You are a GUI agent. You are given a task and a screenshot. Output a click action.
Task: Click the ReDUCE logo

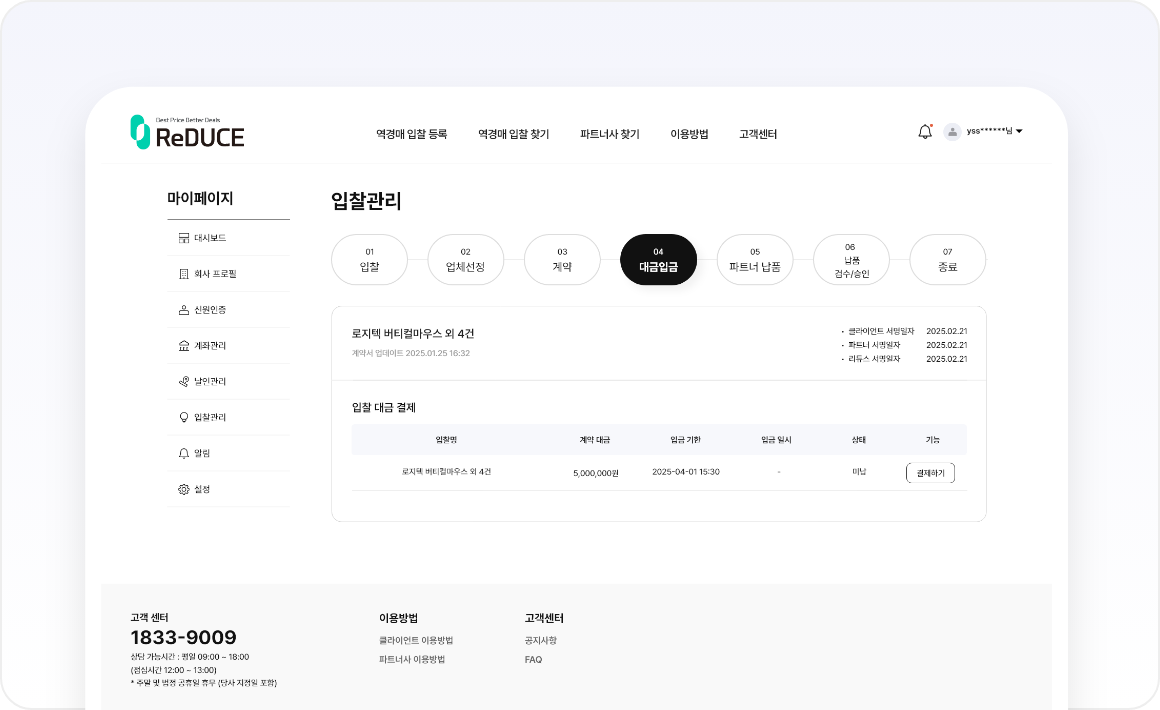pos(187,132)
